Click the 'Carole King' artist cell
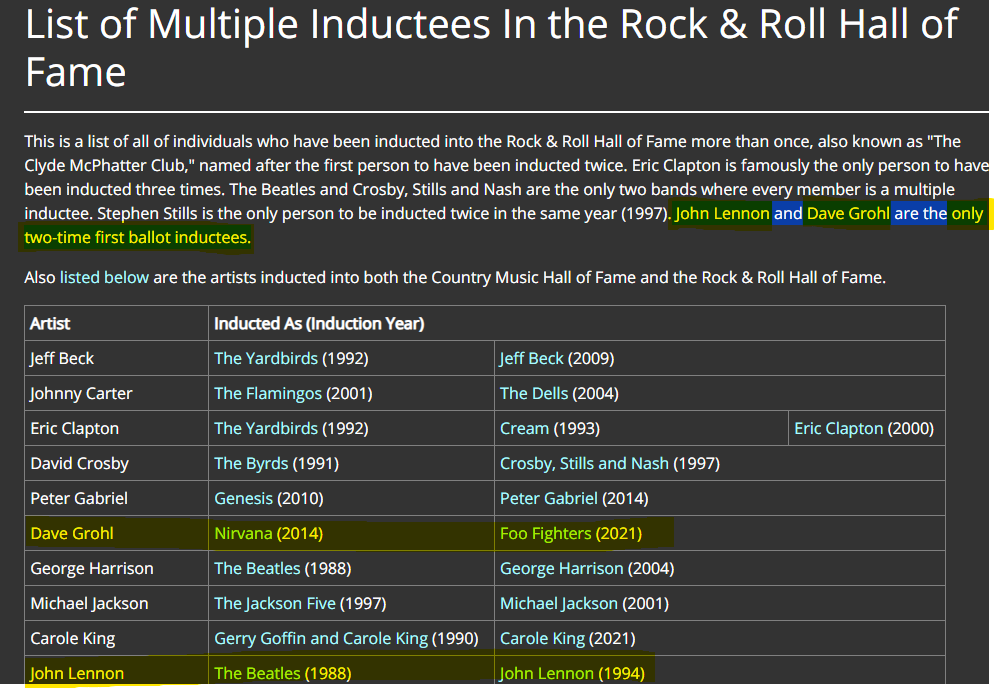This screenshot has height=689, width=995. point(116,638)
